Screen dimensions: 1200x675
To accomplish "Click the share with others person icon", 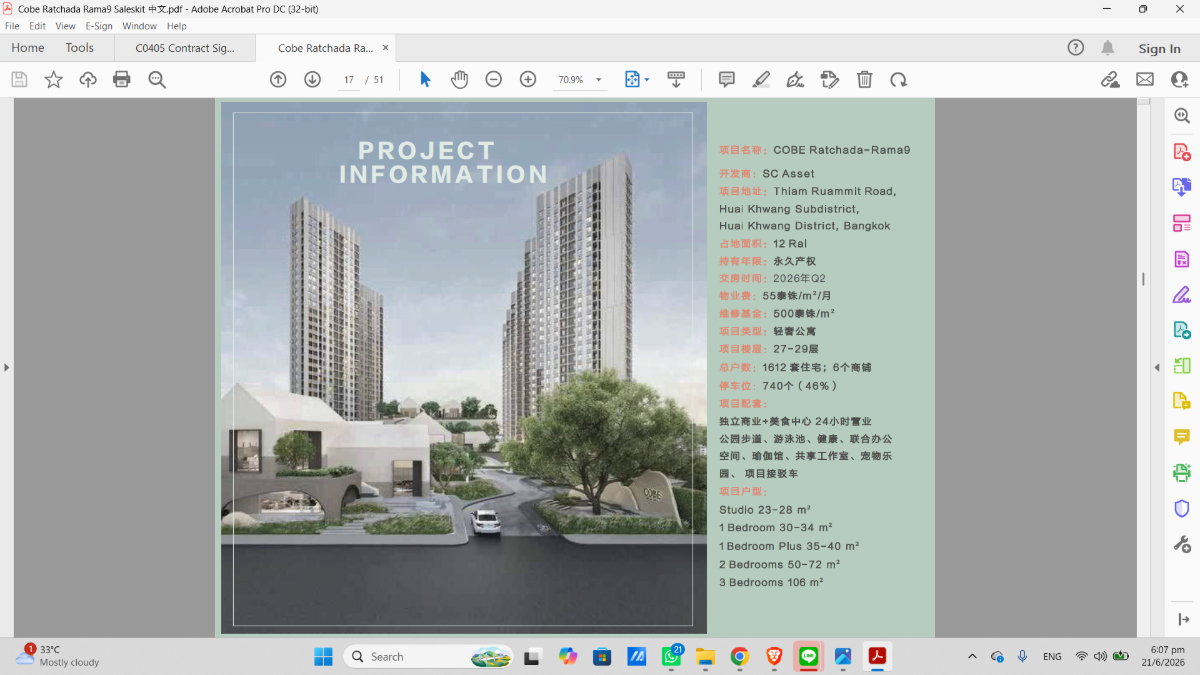I will click(x=1179, y=80).
